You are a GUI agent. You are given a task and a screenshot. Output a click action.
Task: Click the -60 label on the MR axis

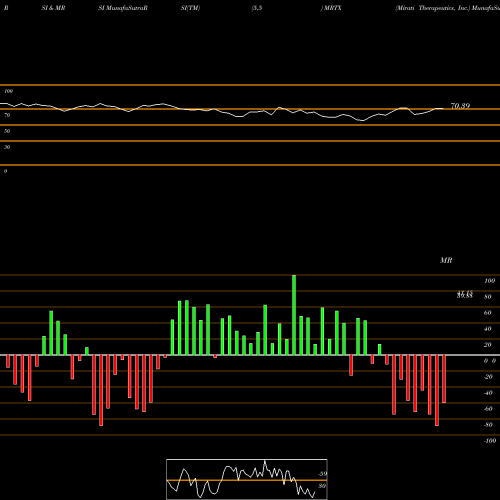488,409
